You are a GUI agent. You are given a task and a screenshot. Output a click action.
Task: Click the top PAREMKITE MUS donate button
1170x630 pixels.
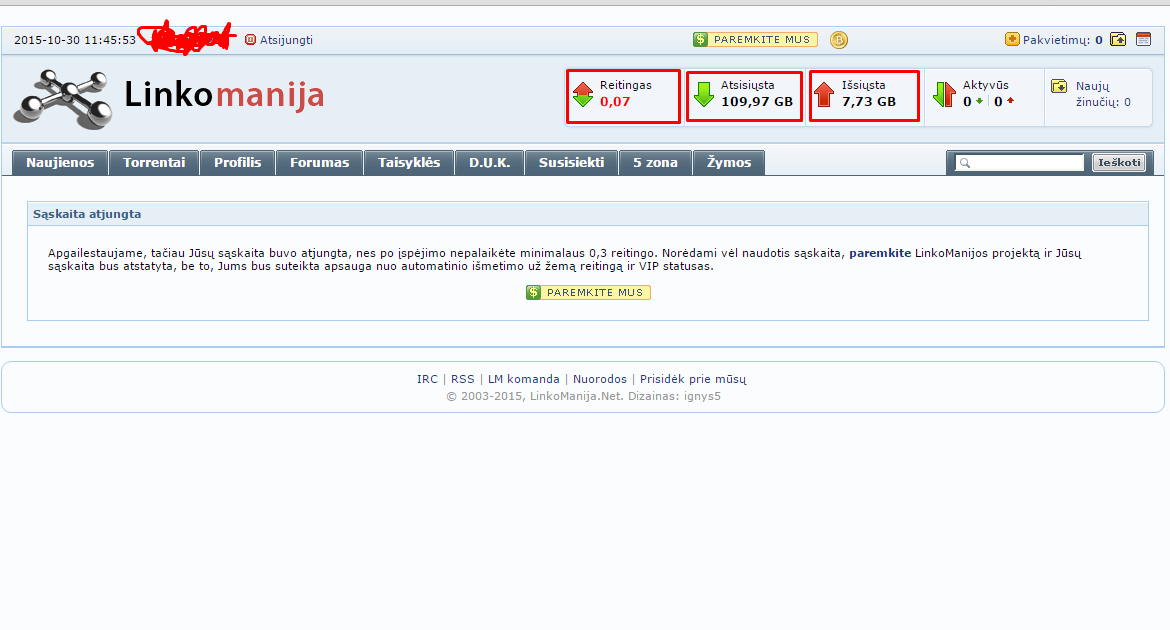tap(755, 40)
